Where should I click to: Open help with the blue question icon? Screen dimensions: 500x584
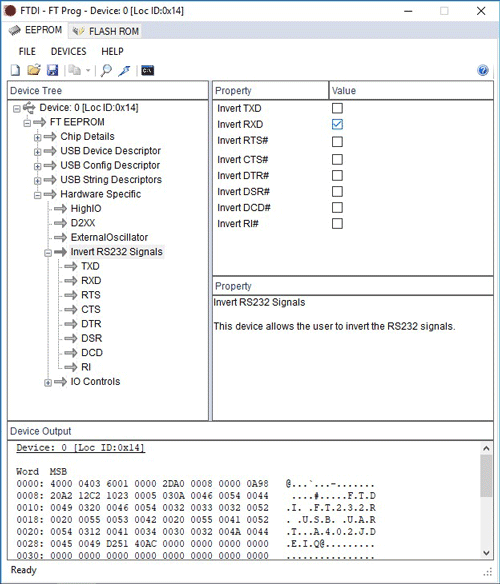tap(483, 70)
